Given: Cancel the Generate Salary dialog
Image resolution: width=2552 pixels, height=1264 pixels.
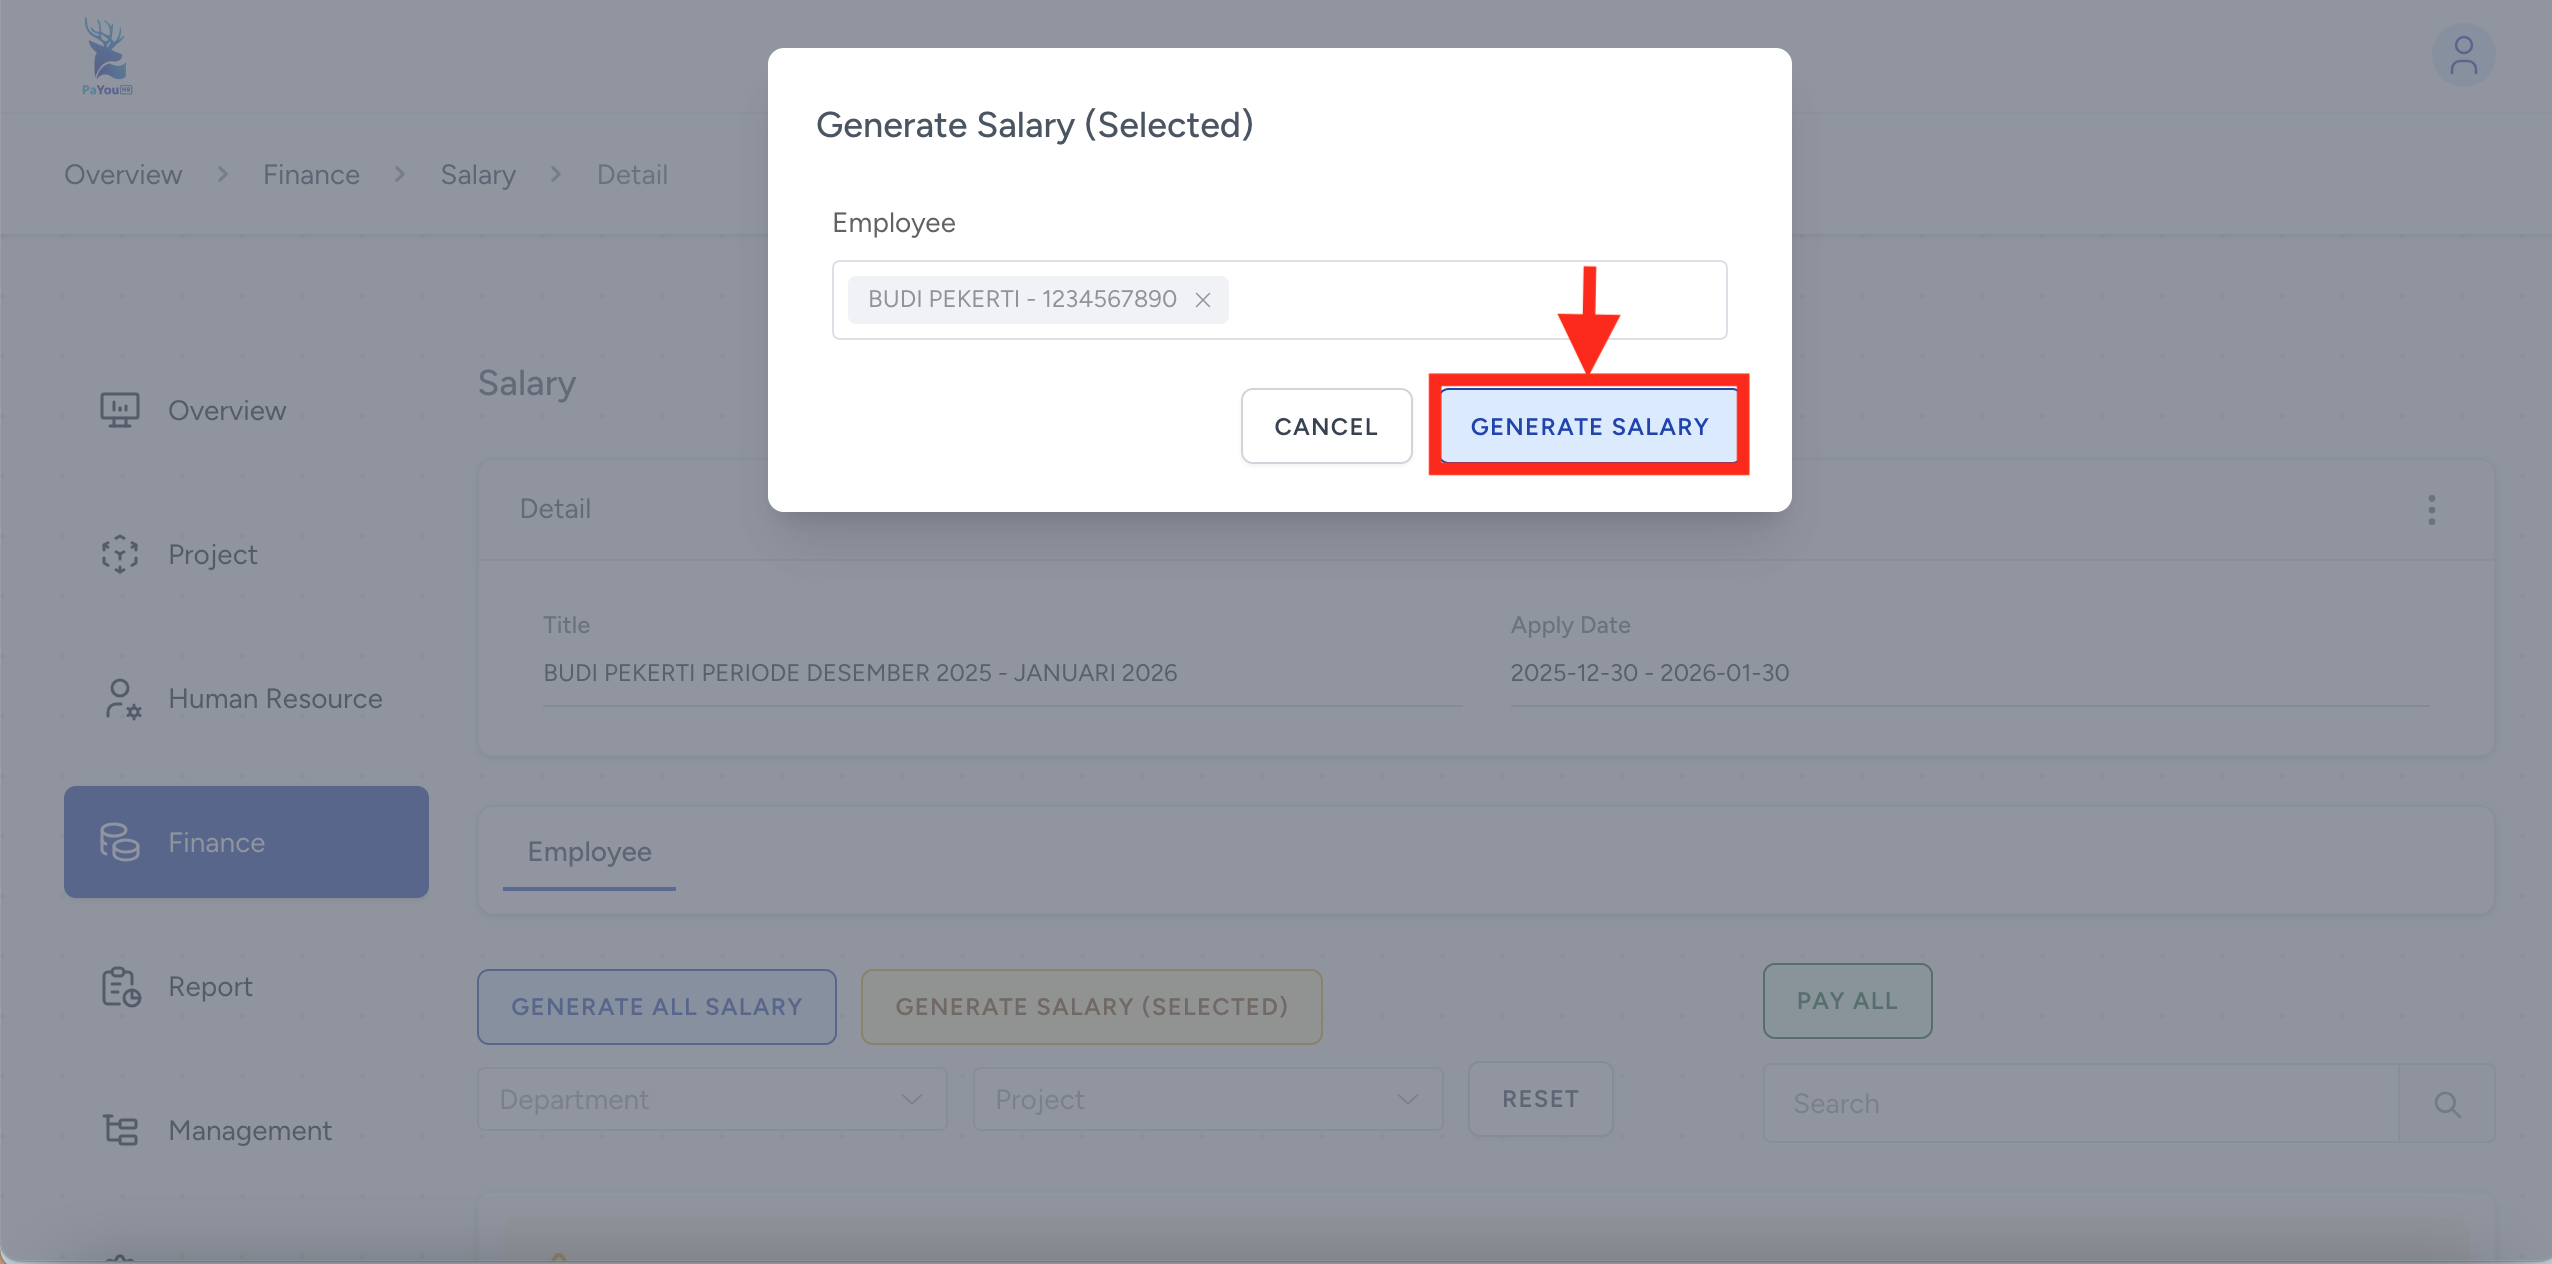Looking at the screenshot, I should click(x=1326, y=427).
